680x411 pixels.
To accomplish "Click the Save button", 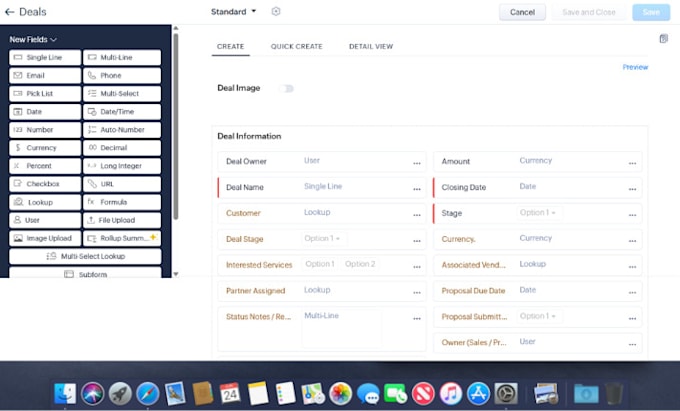I will tap(651, 12).
